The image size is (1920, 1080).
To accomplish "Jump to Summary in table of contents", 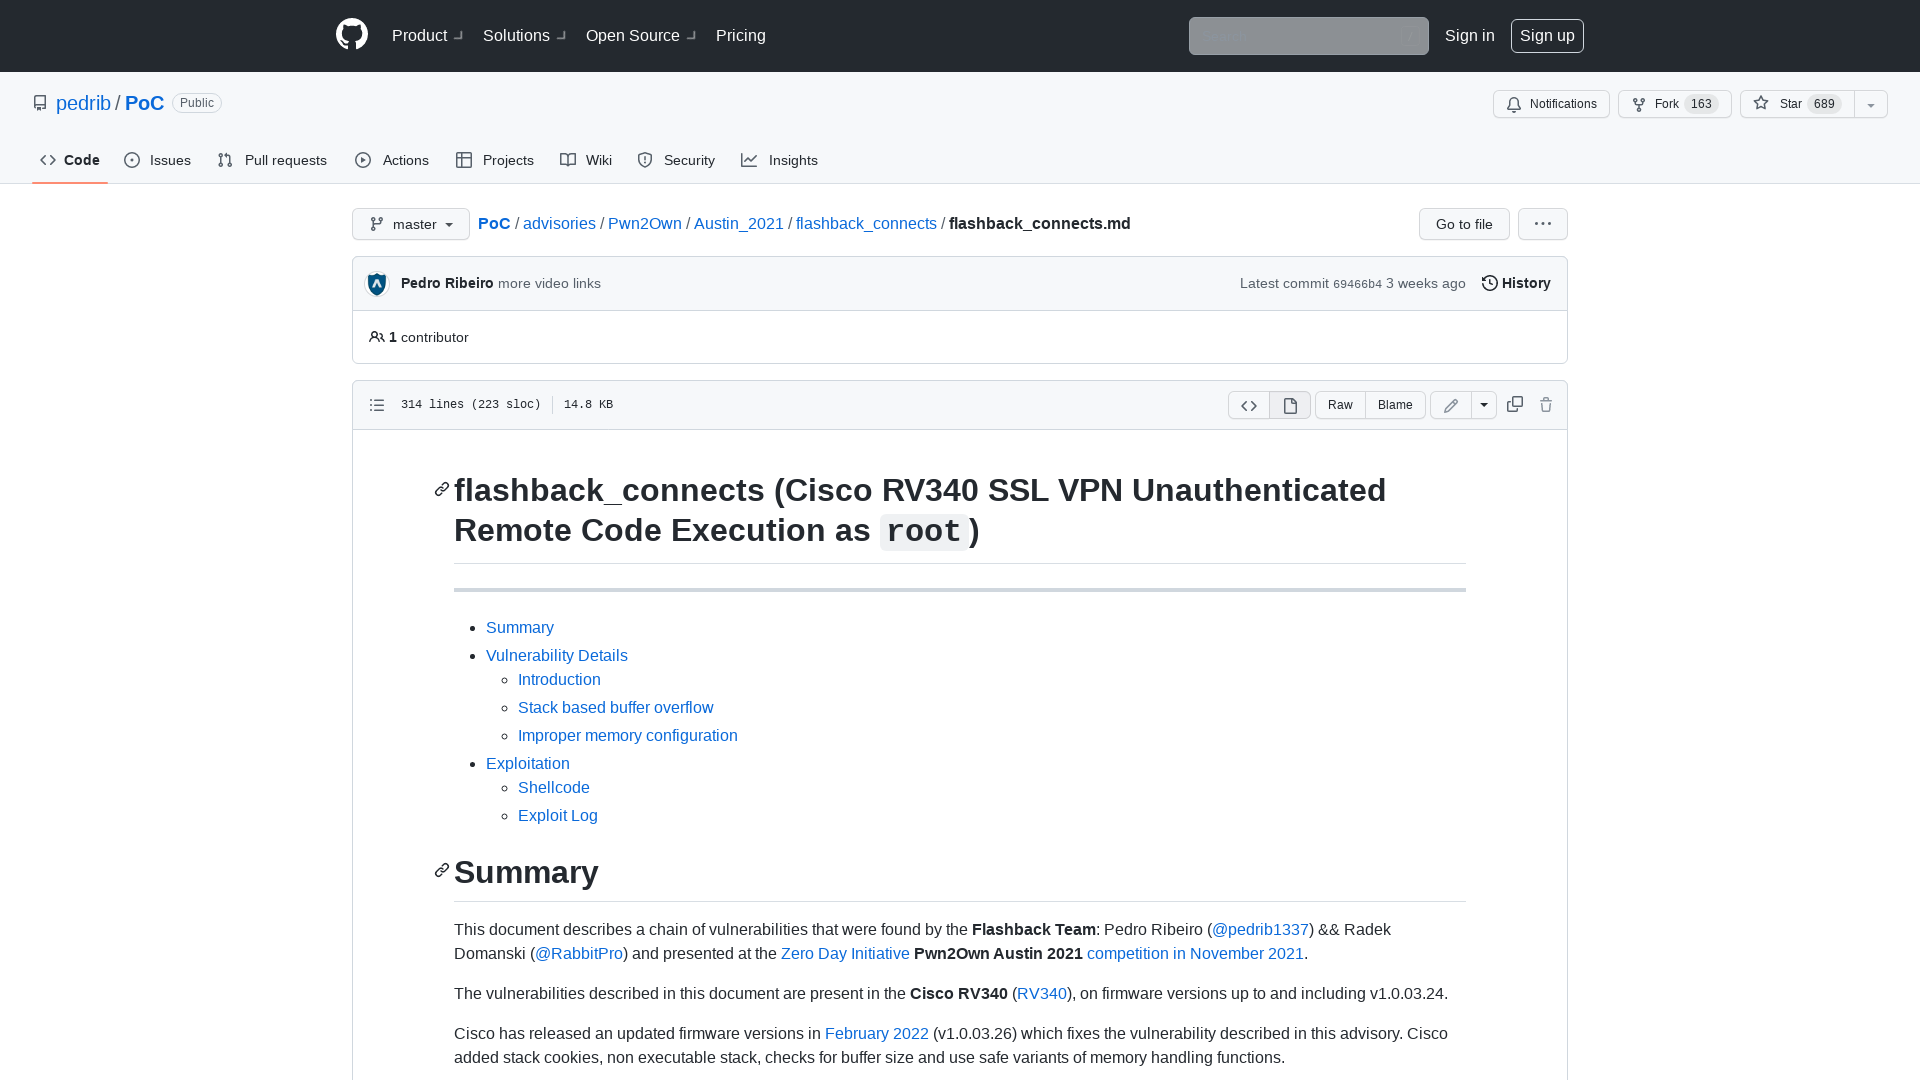I will coord(520,628).
